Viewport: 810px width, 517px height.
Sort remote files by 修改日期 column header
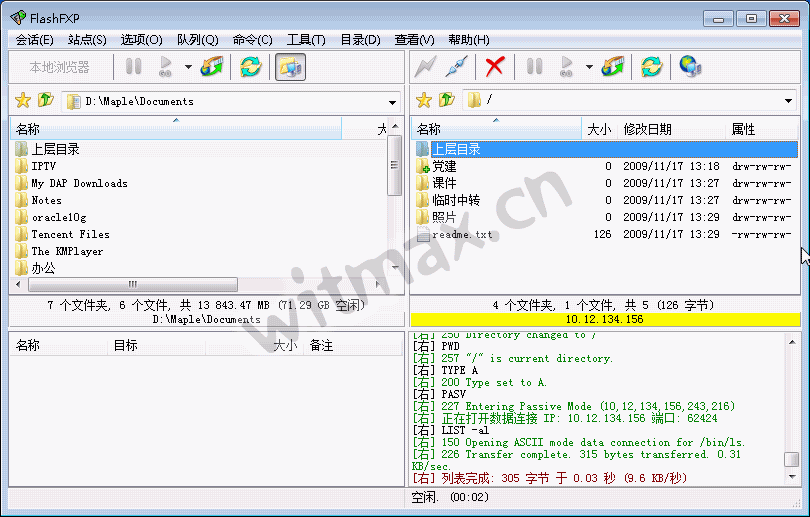(x=671, y=129)
